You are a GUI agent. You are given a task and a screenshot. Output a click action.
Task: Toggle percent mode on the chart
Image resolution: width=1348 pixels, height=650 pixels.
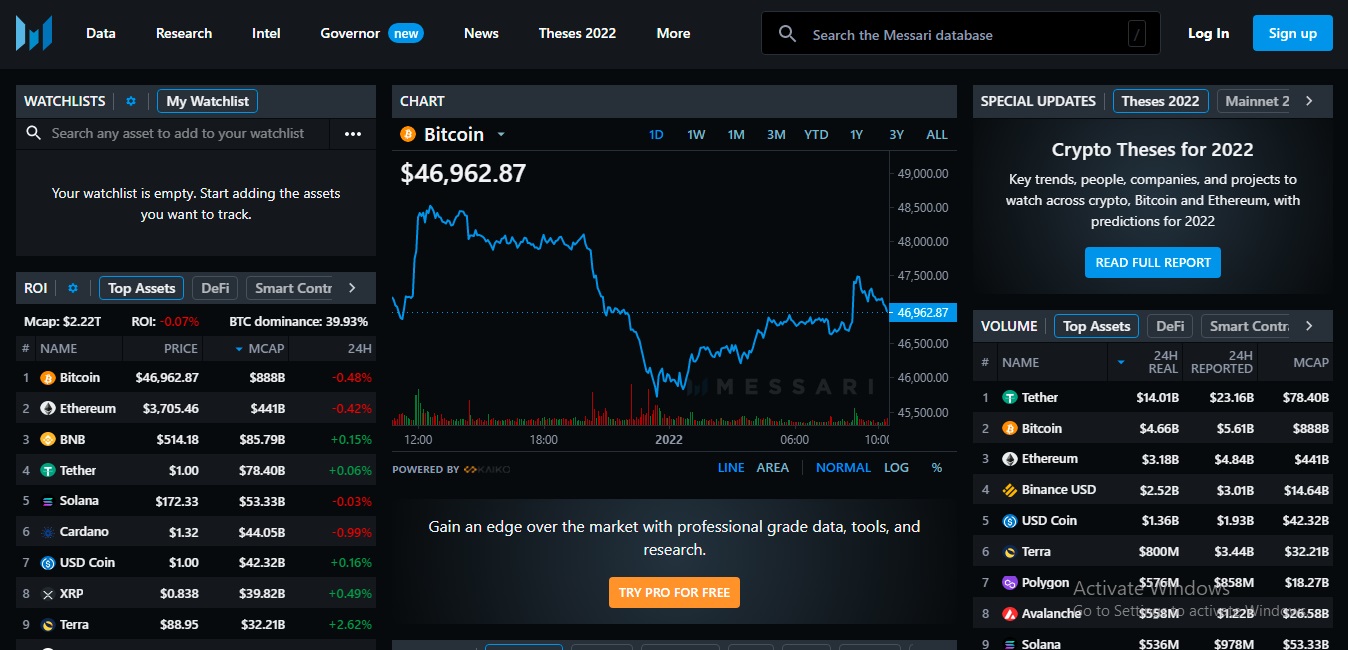(x=937, y=468)
